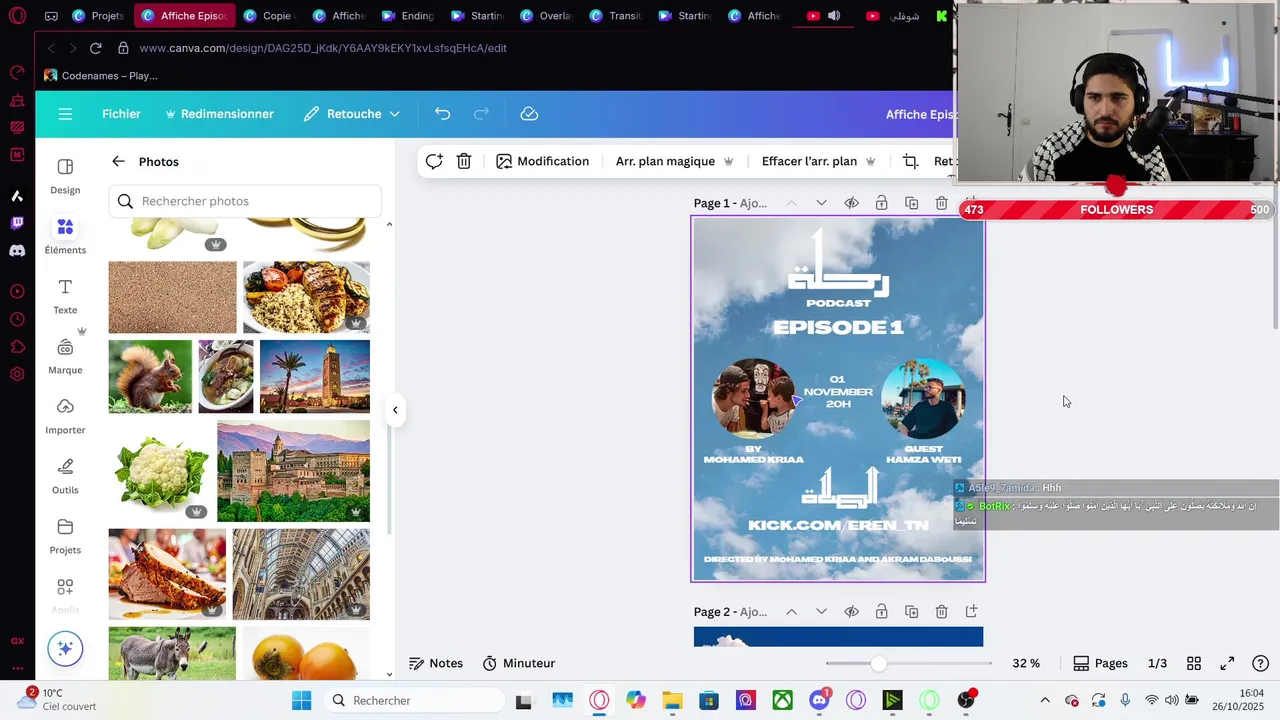Move Page 2 up with chevron
Screen dimensions: 1280x720
point(791,611)
